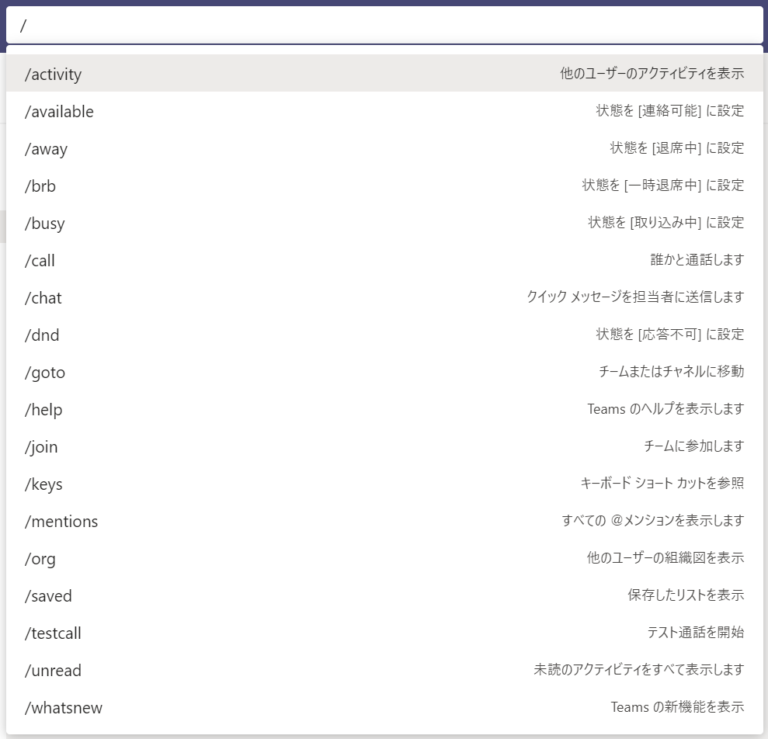
Task: Set status with /busy command
Action: [44, 223]
